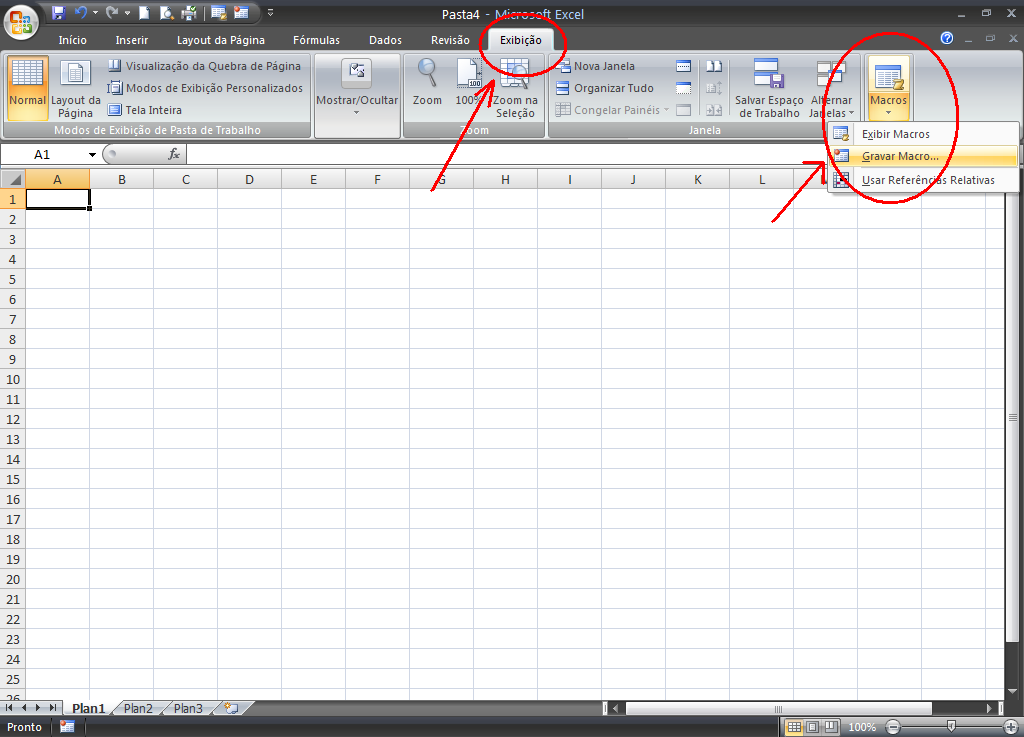Open a Nova Janela
This screenshot has height=737, width=1024.
596,66
